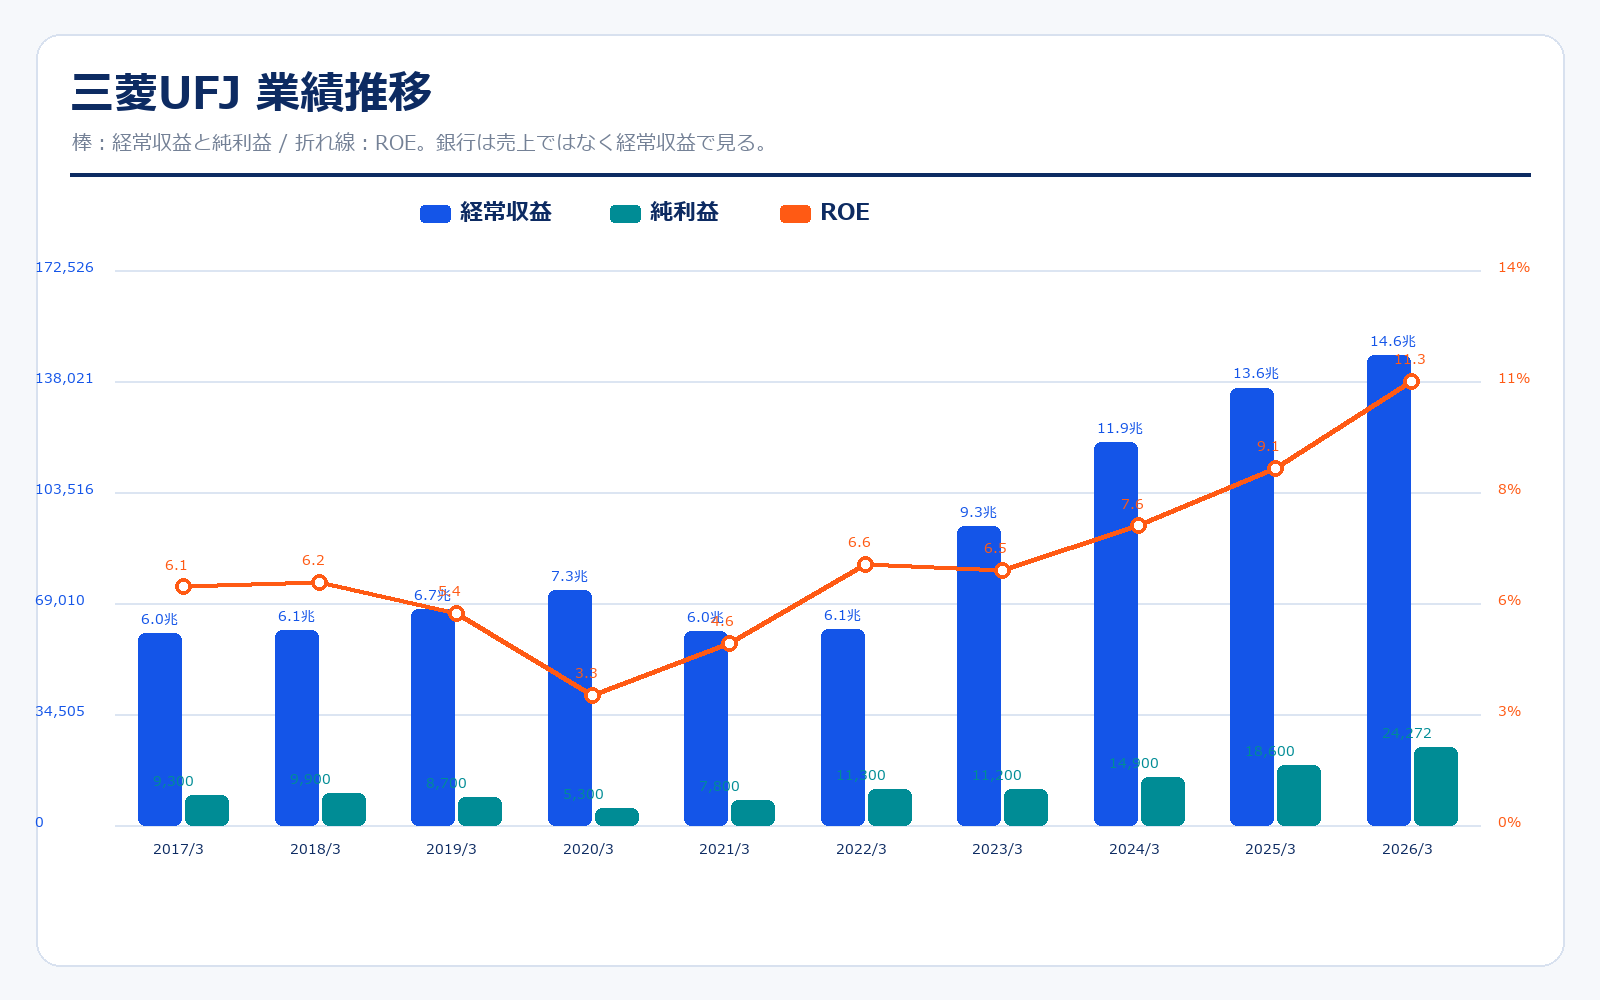Click the 2019/3 ROE line point
This screenshot has height=1000, width=1600.
pyautogui.click(x=456, y=614)
